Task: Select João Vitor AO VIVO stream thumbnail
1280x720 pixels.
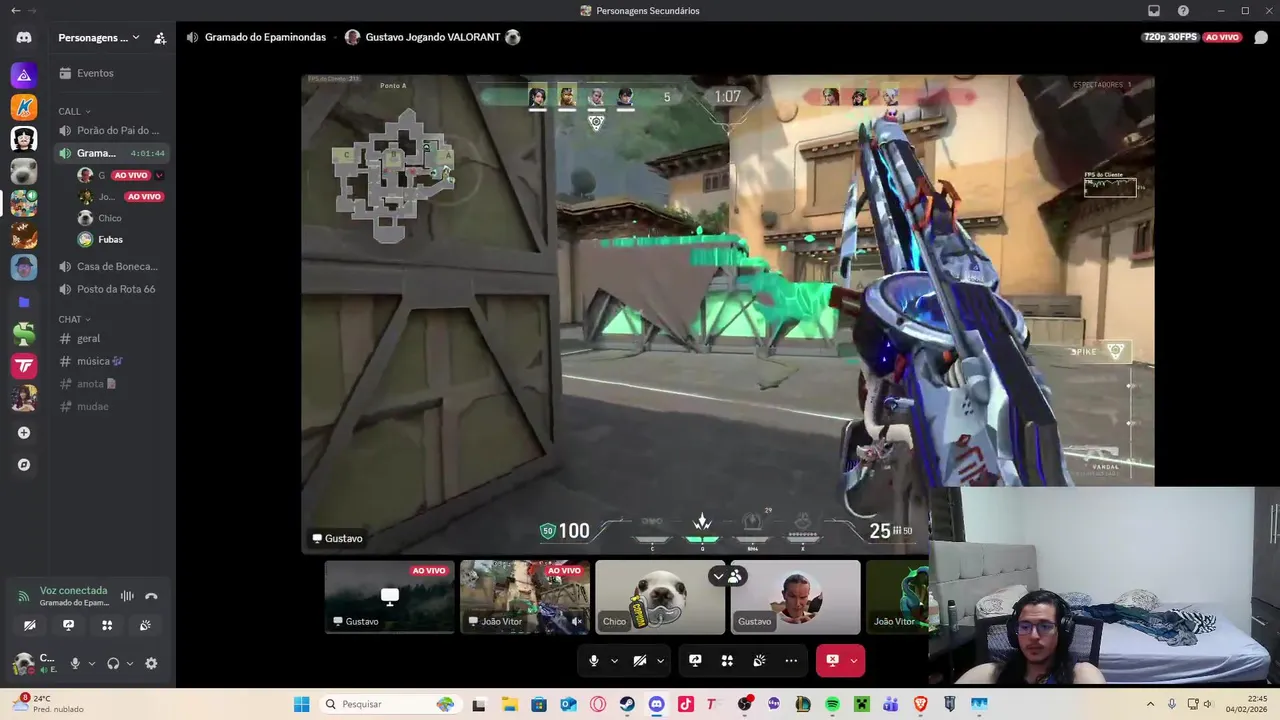Action: 525,597
